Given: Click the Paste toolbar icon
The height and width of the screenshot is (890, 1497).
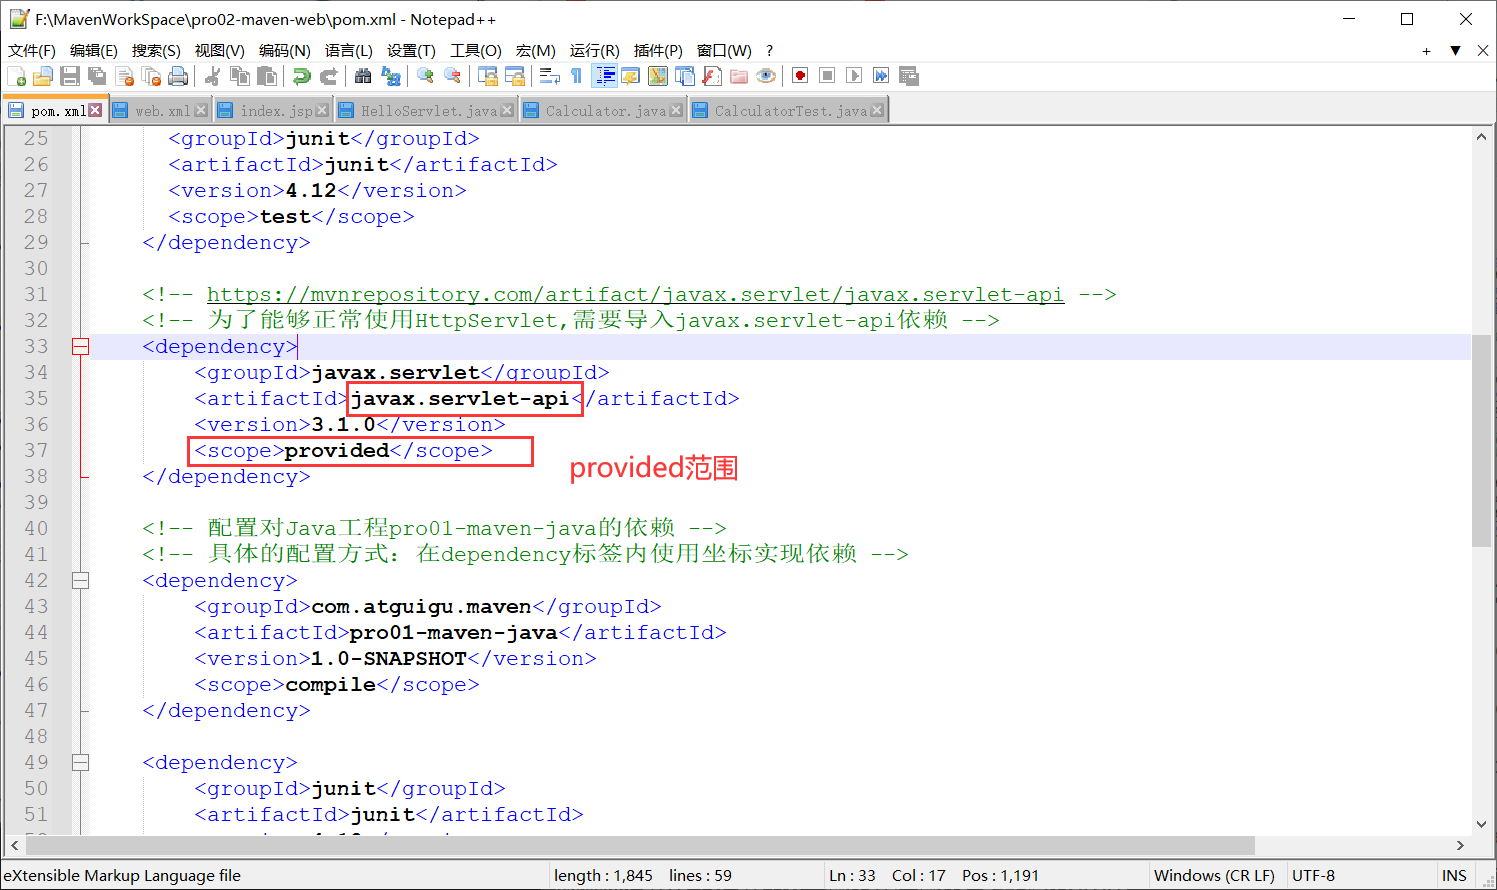Looking at the screenshot, I should (267, 76).
